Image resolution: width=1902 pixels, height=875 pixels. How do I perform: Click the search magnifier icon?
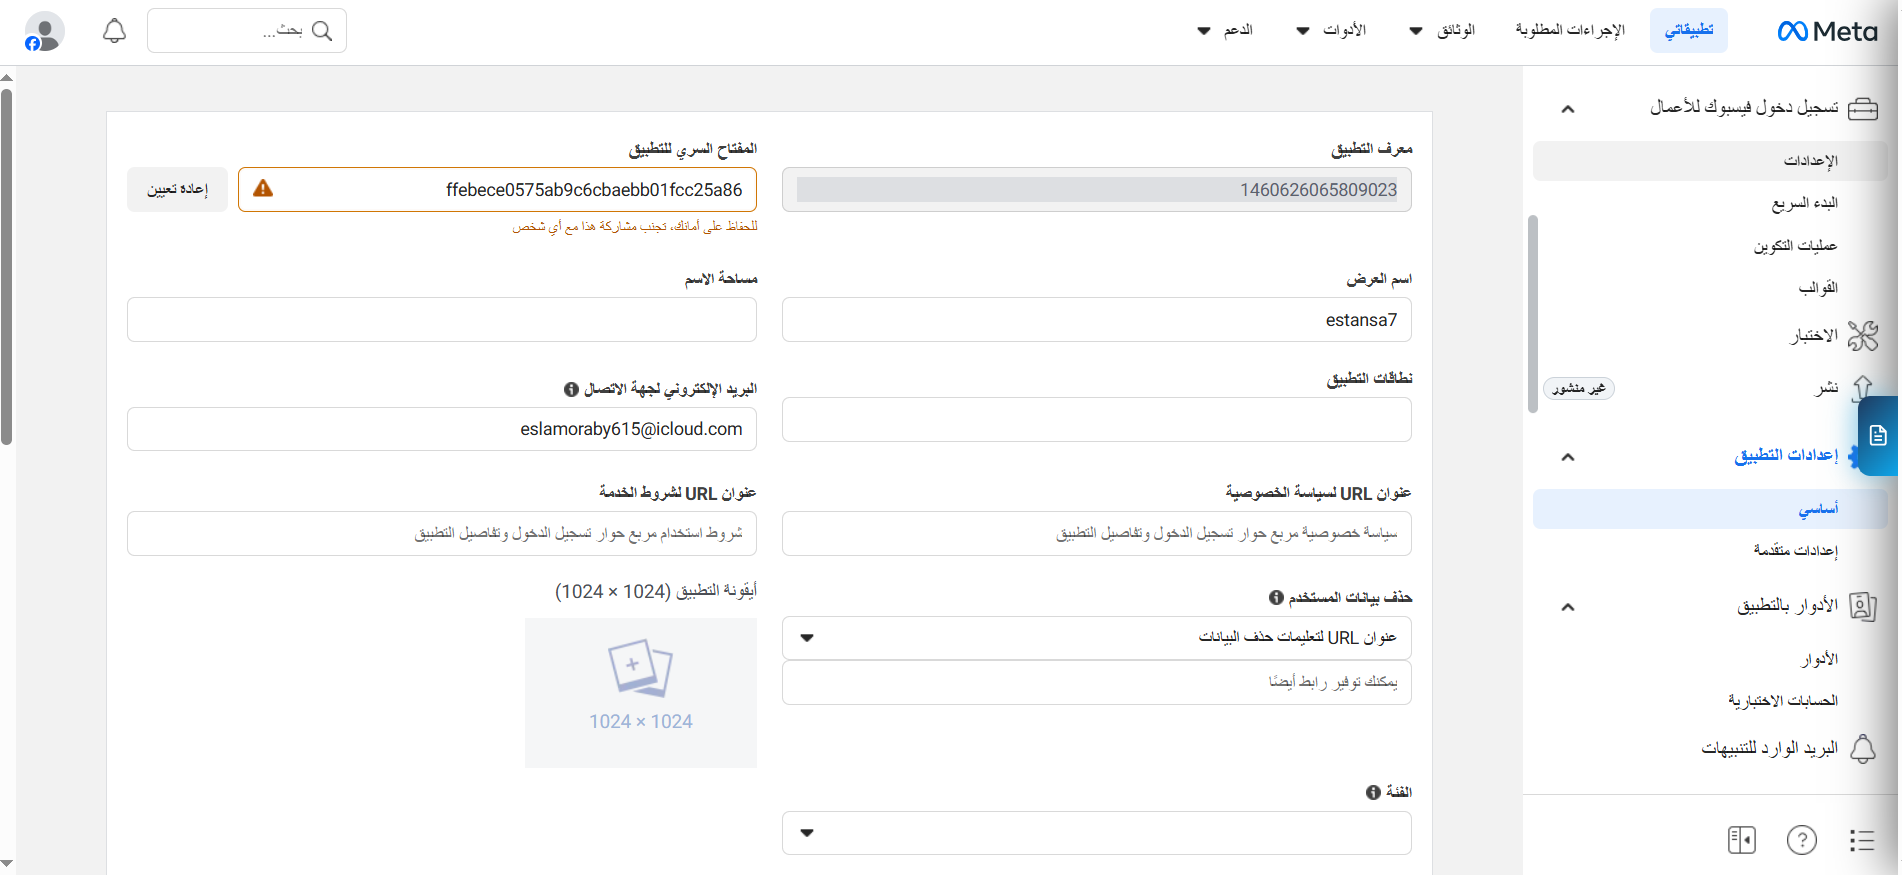322,31
